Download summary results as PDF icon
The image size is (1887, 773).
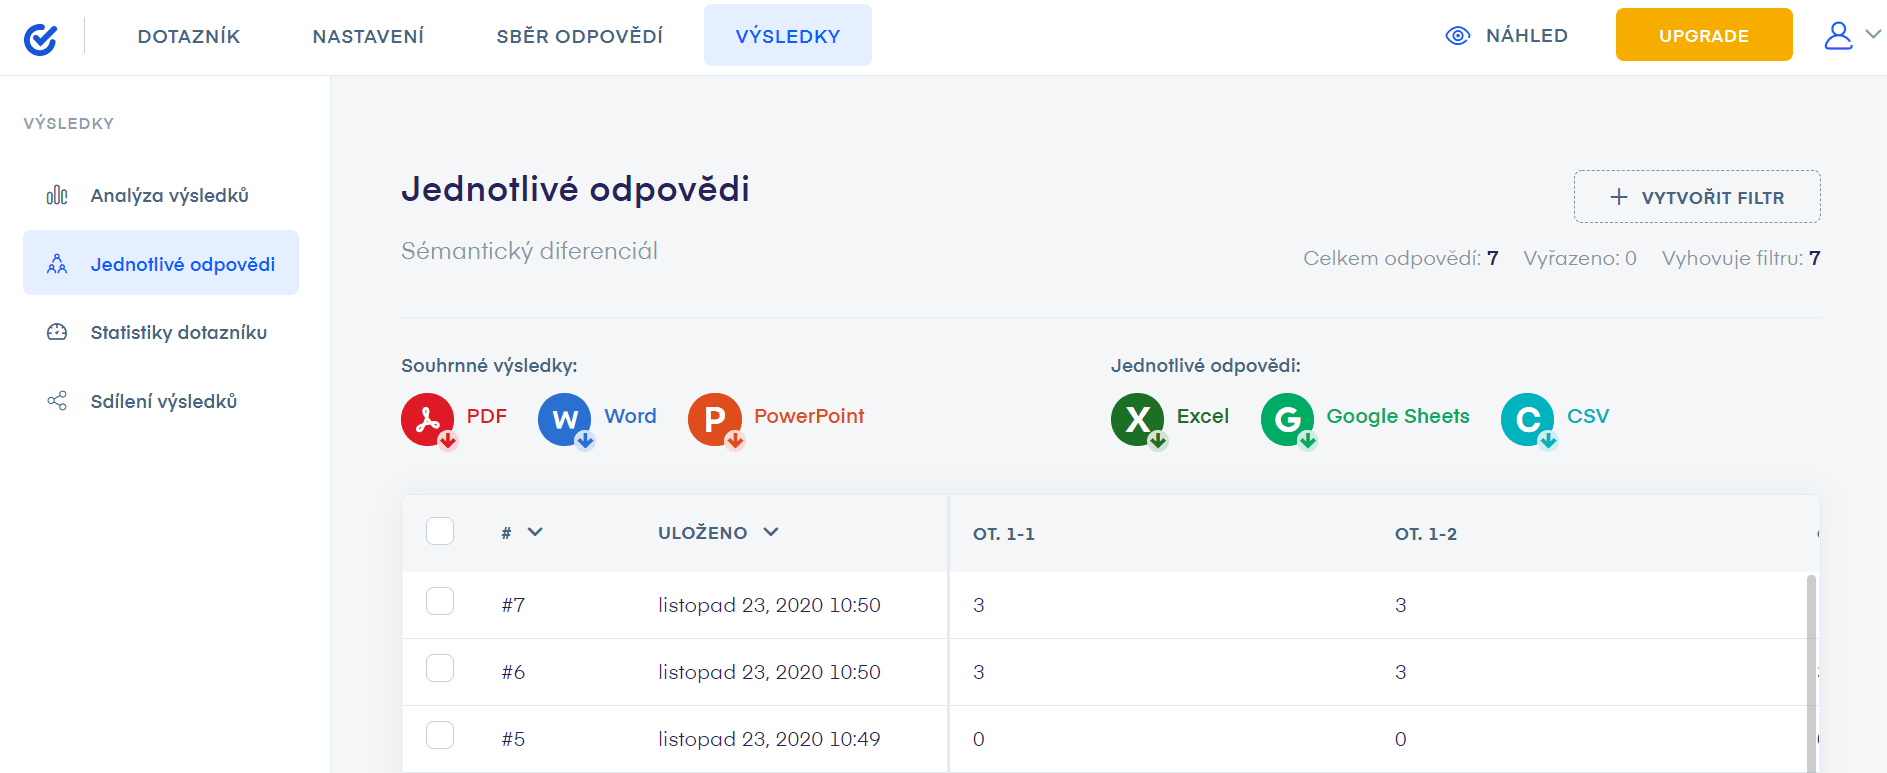pos(427,419)
